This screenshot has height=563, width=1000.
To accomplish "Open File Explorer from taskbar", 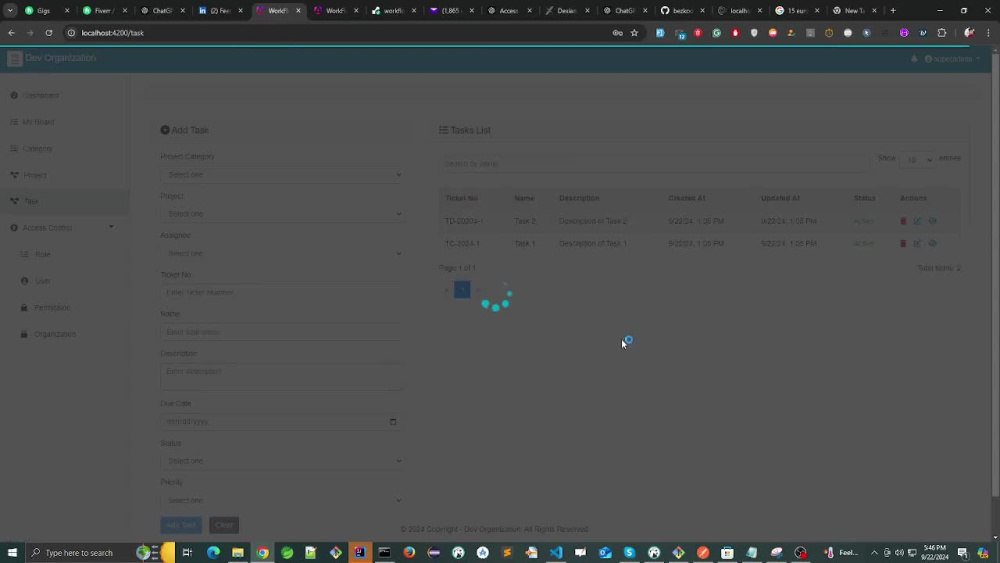I will (x=237, y=552).
